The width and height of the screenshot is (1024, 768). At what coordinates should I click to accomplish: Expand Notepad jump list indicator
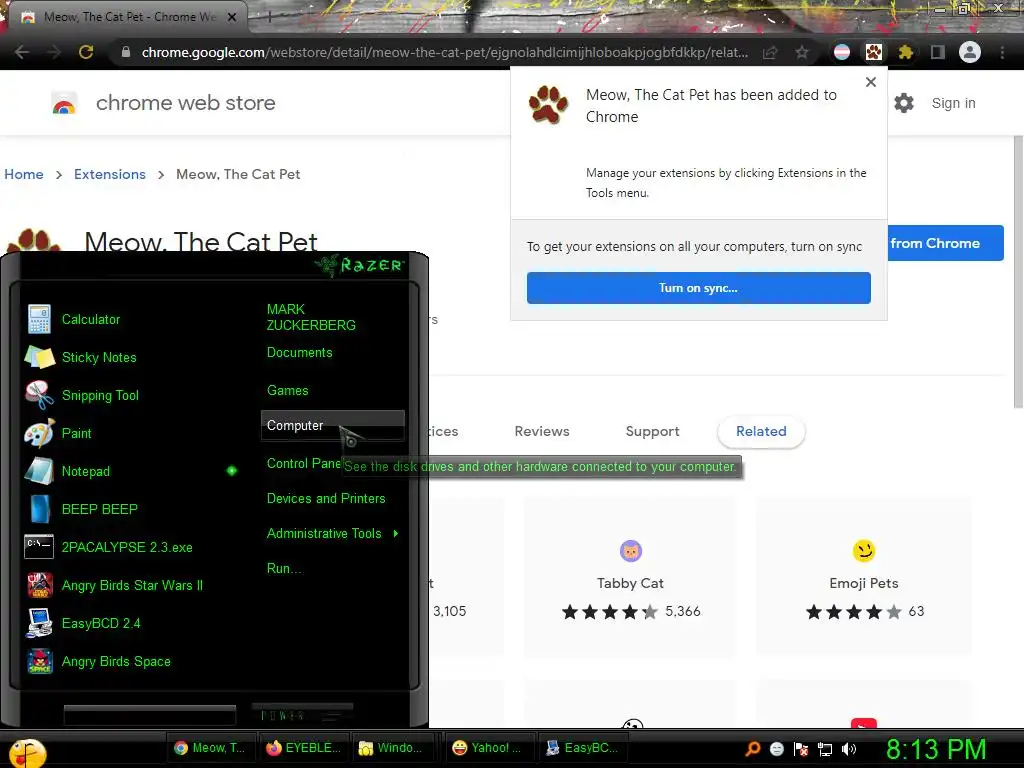[232, 471]
